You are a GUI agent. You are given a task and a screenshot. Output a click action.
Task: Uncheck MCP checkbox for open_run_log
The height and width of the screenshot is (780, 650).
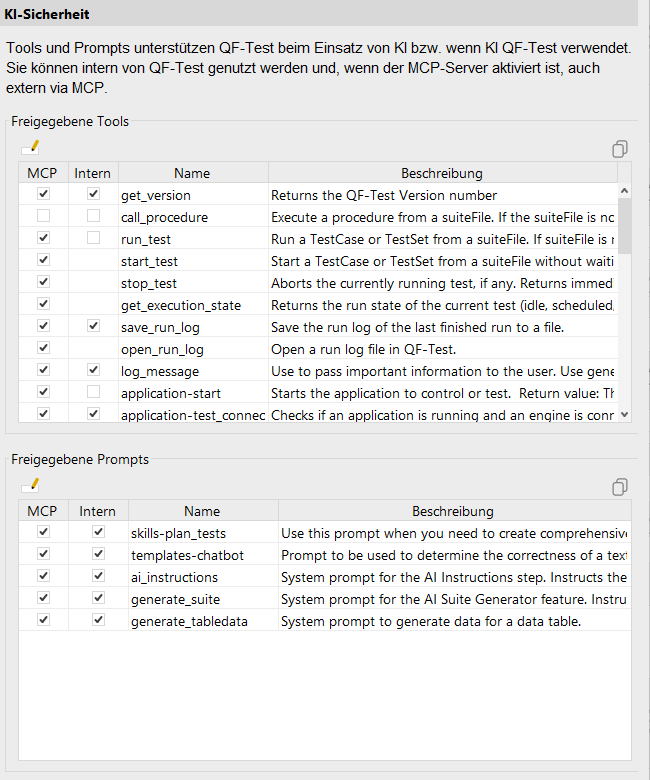coord(44,348)
